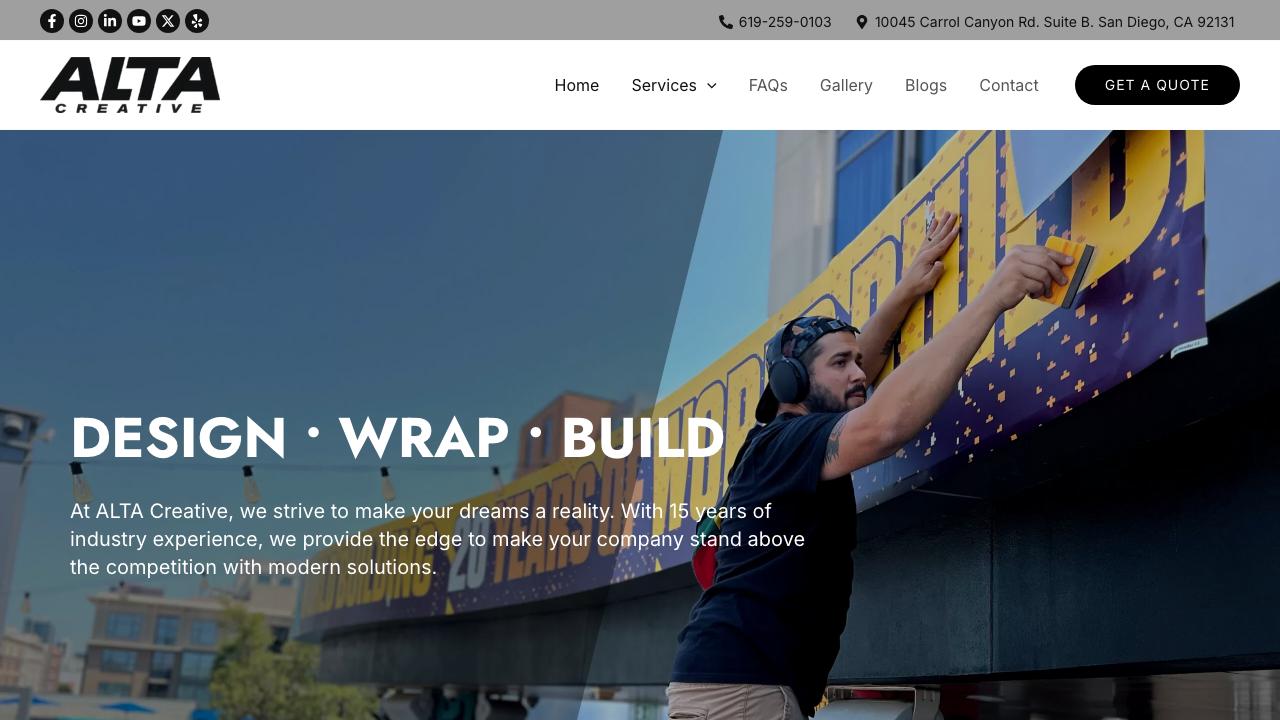Viewport: 1280px width, 720px height.
Task: Open the Gallery page
Action: [x=846, y=85]
